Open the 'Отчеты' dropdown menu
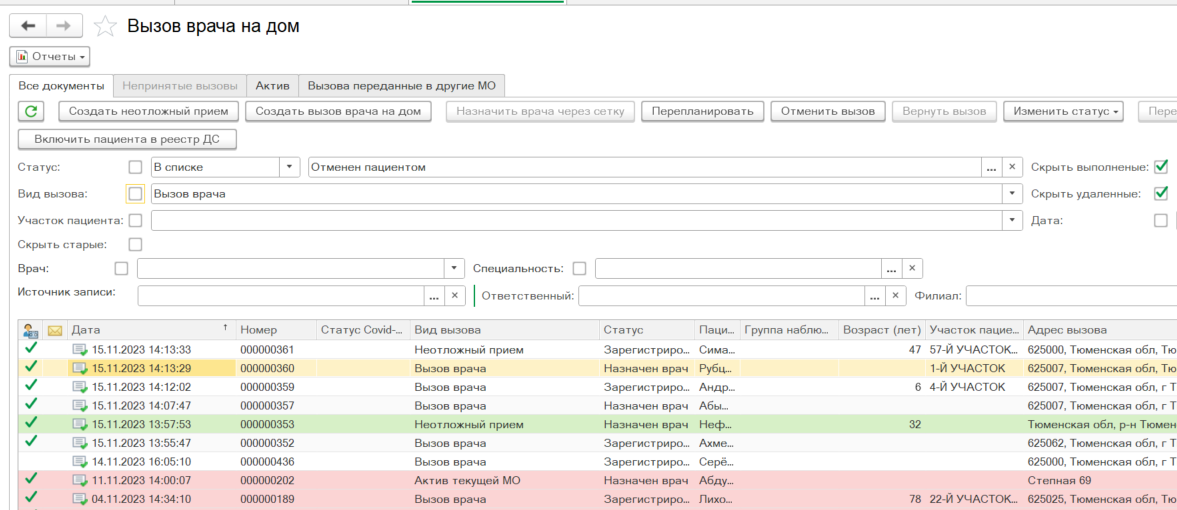This screenshot has height=510, width=1177. click(x=50, y=57)
